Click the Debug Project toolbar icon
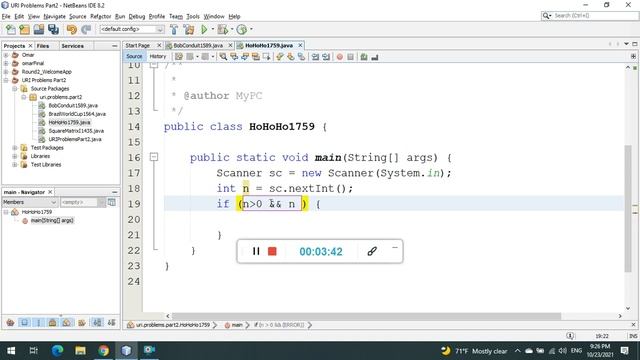The height and width of the screenshot is (360, 640). (x=222, y=29)
